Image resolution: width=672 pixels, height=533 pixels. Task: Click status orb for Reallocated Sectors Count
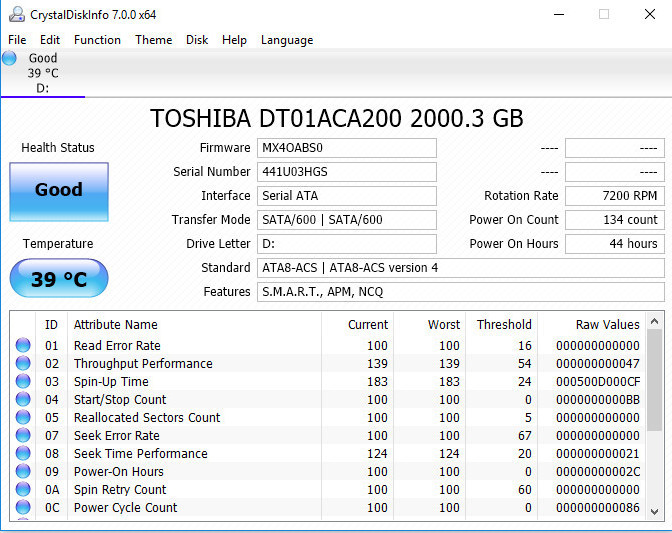[23, 417]
